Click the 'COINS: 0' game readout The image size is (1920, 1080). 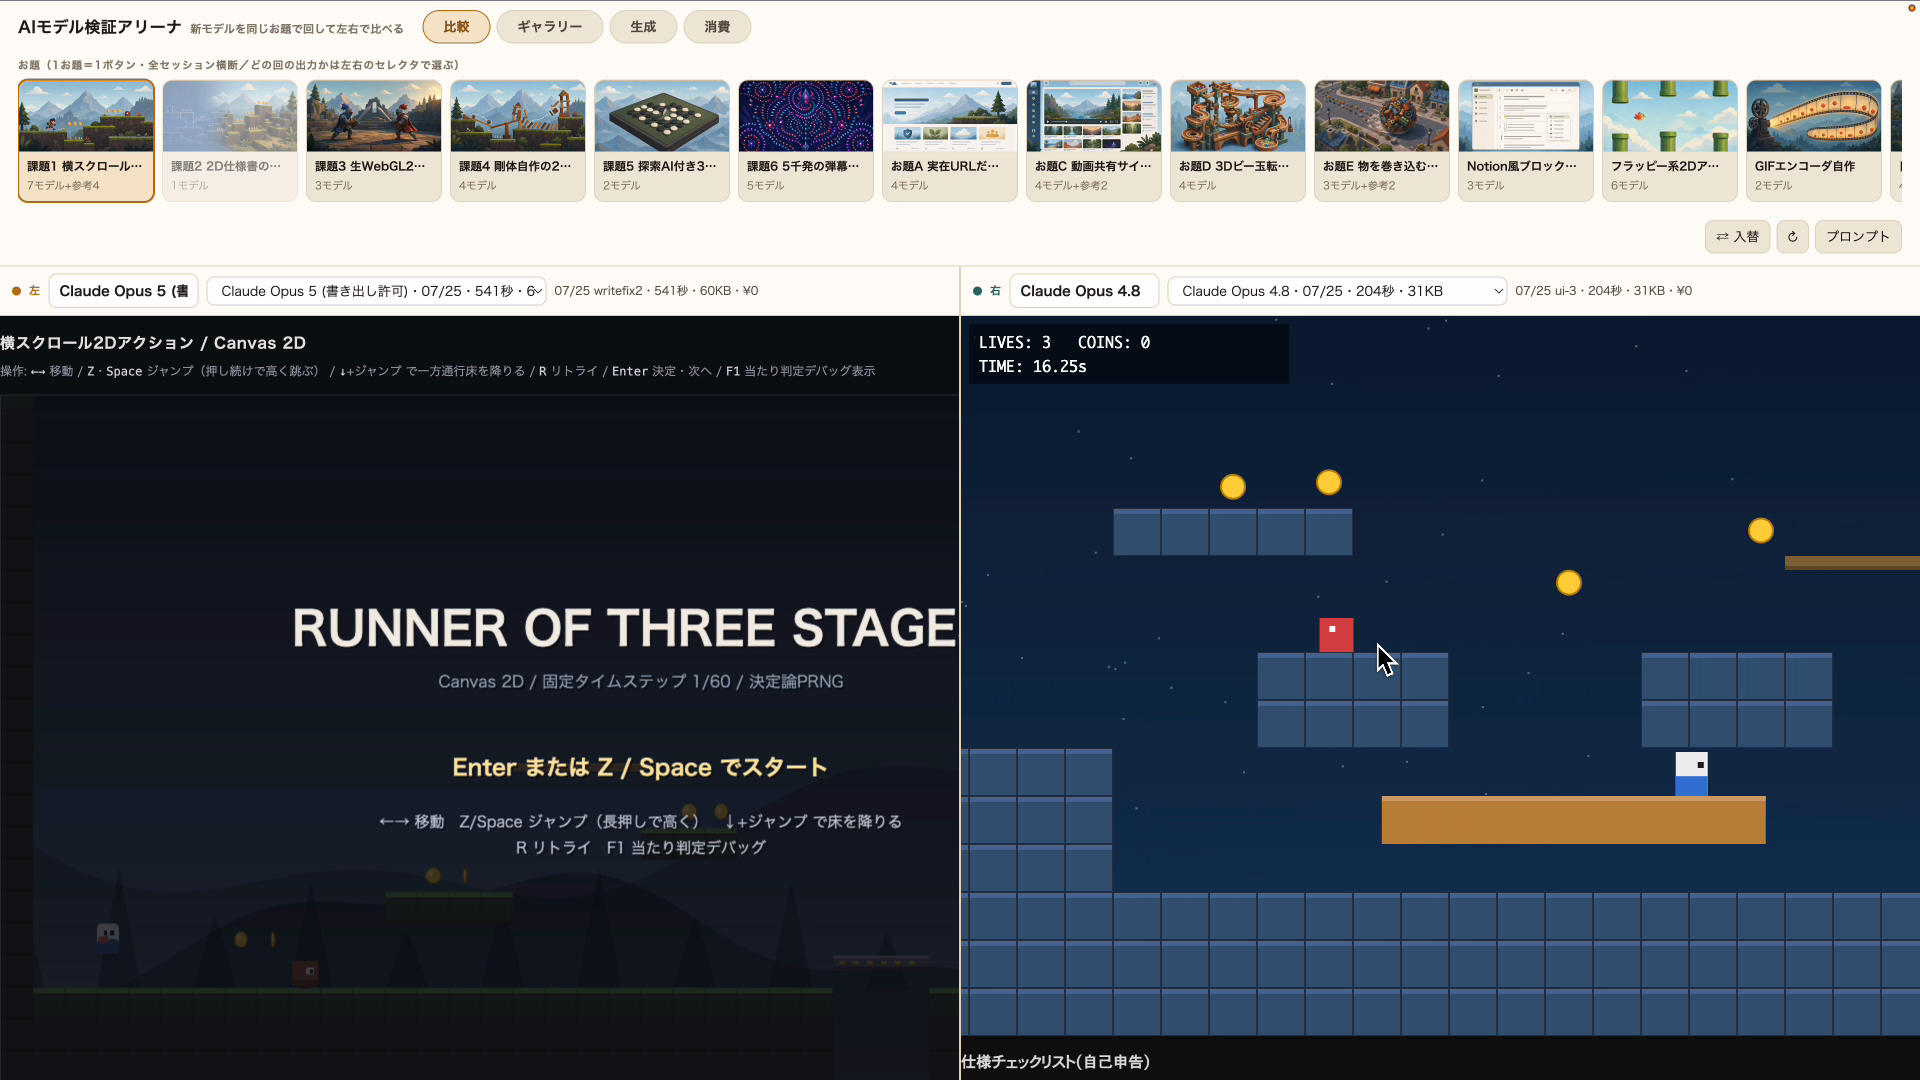(x=1113, y=342)
